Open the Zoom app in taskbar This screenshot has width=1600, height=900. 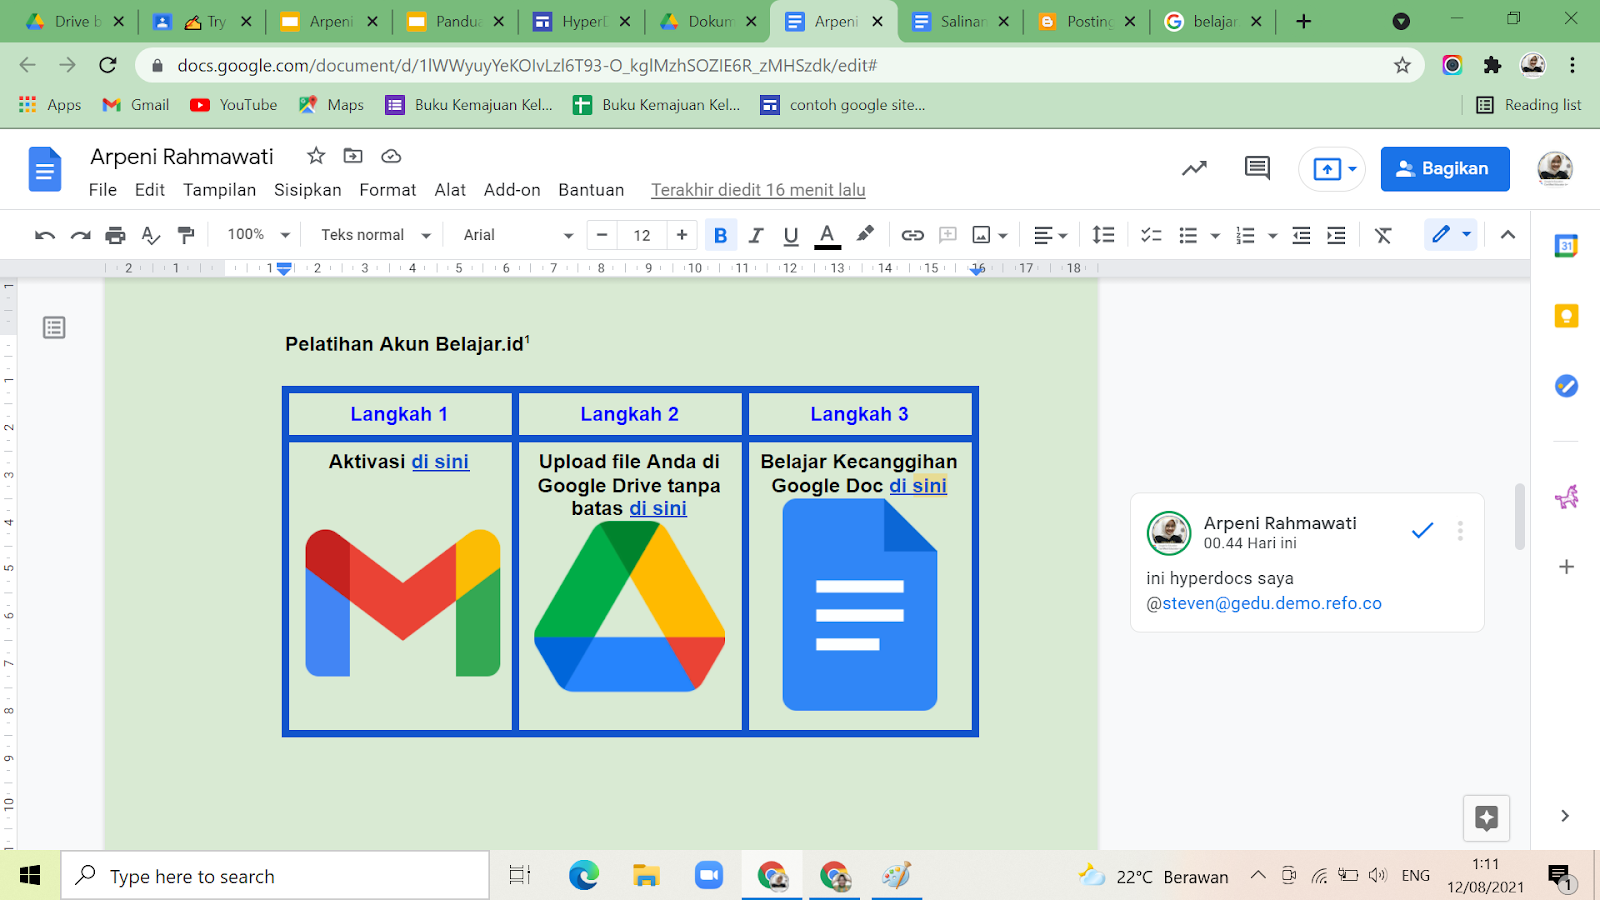pos(708,876)
